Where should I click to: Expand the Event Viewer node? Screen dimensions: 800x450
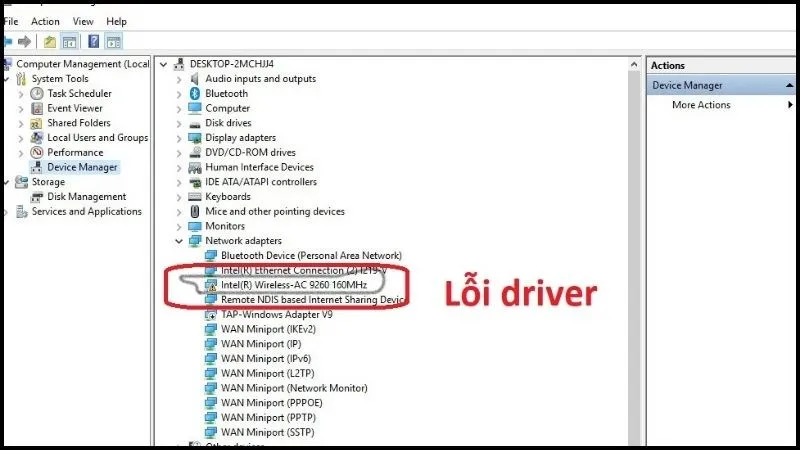[21, 109]
